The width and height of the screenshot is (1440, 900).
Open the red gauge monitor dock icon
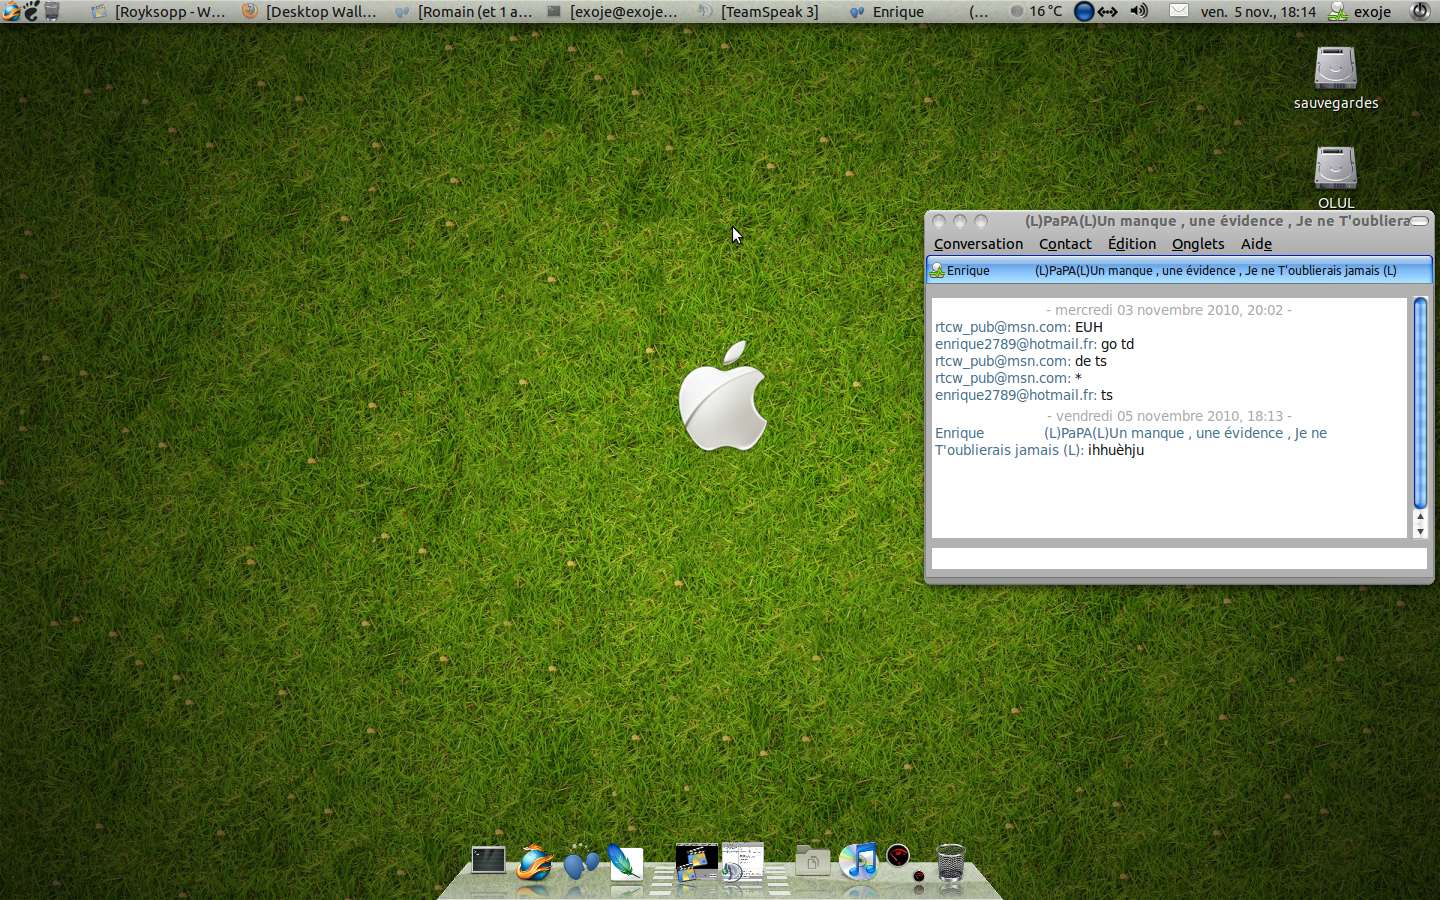pos(899,856)
